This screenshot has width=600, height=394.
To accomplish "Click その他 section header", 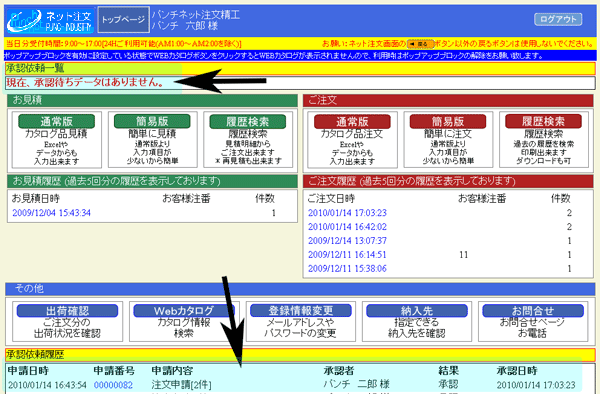I will [300, 289].
